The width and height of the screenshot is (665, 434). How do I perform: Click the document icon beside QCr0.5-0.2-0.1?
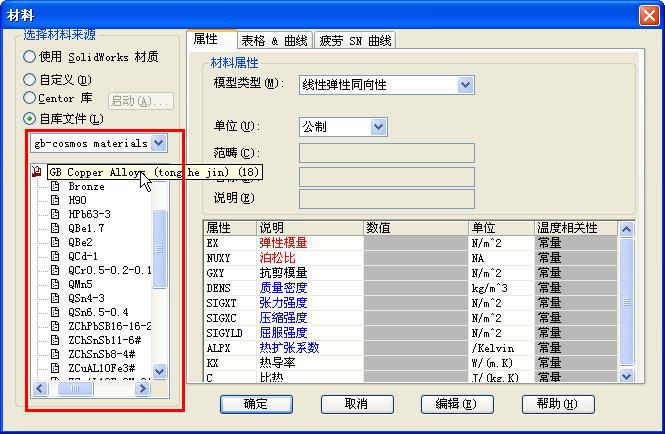click(x=55, y=270)
